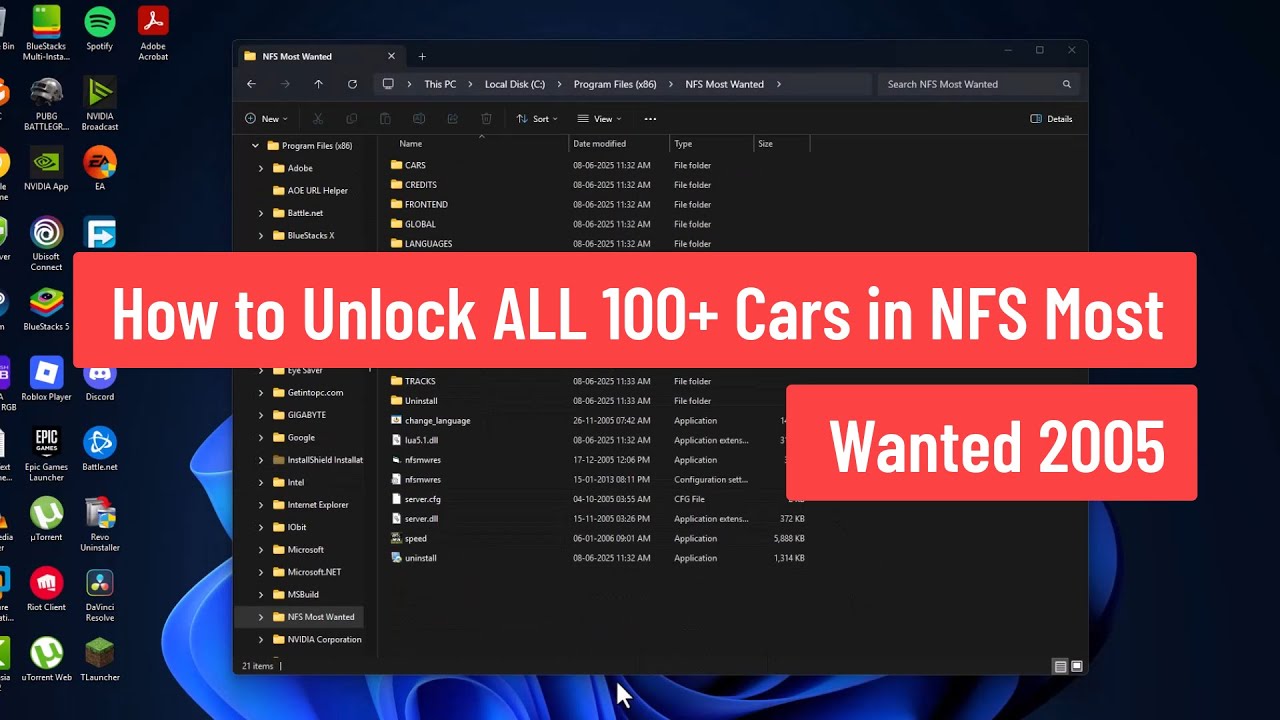The height and width of the screenshot is (720, 1280).
Task: Open Battle.net desktop shortcut
Action: (x=99, y=449)
